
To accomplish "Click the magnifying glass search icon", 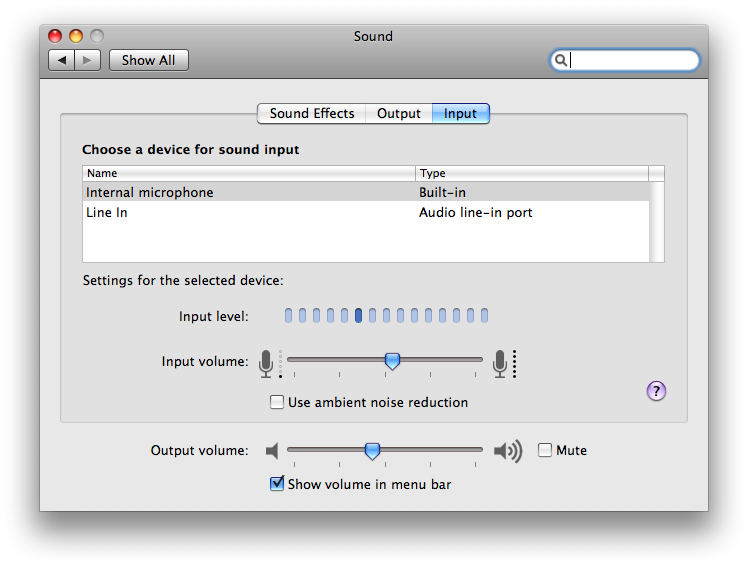I will coord(561,60).
